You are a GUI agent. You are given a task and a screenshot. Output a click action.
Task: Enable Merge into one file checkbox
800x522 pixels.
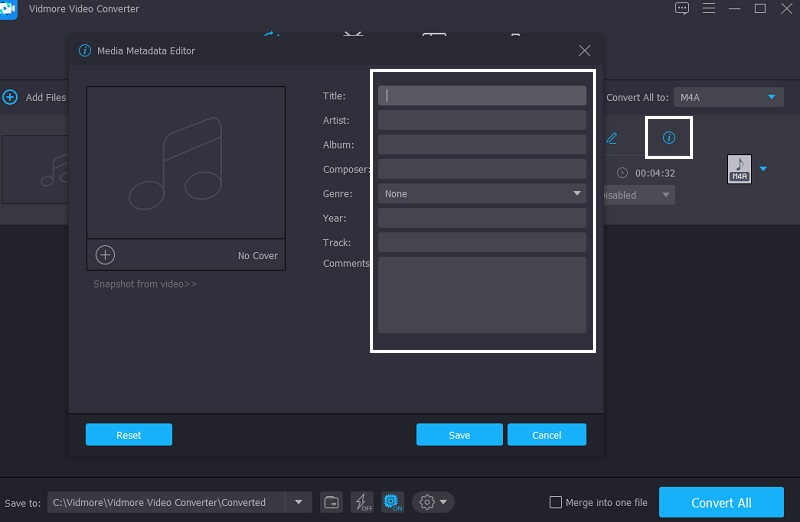point(556,502)
